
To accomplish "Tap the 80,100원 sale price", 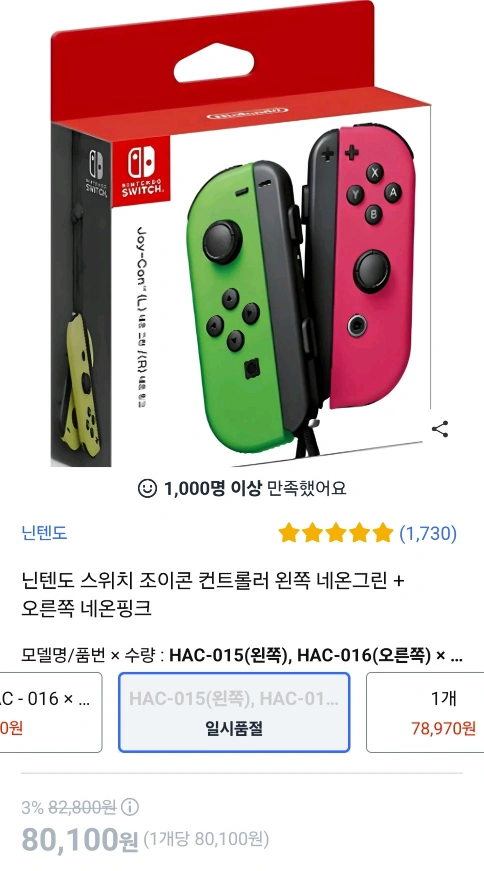I will click(79, 840).
